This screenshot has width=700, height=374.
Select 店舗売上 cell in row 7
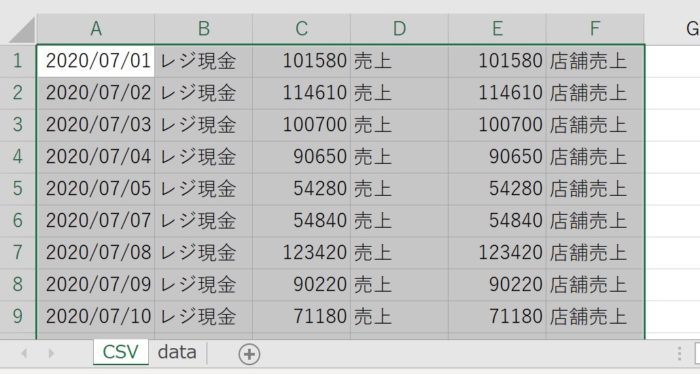point(595,253)
